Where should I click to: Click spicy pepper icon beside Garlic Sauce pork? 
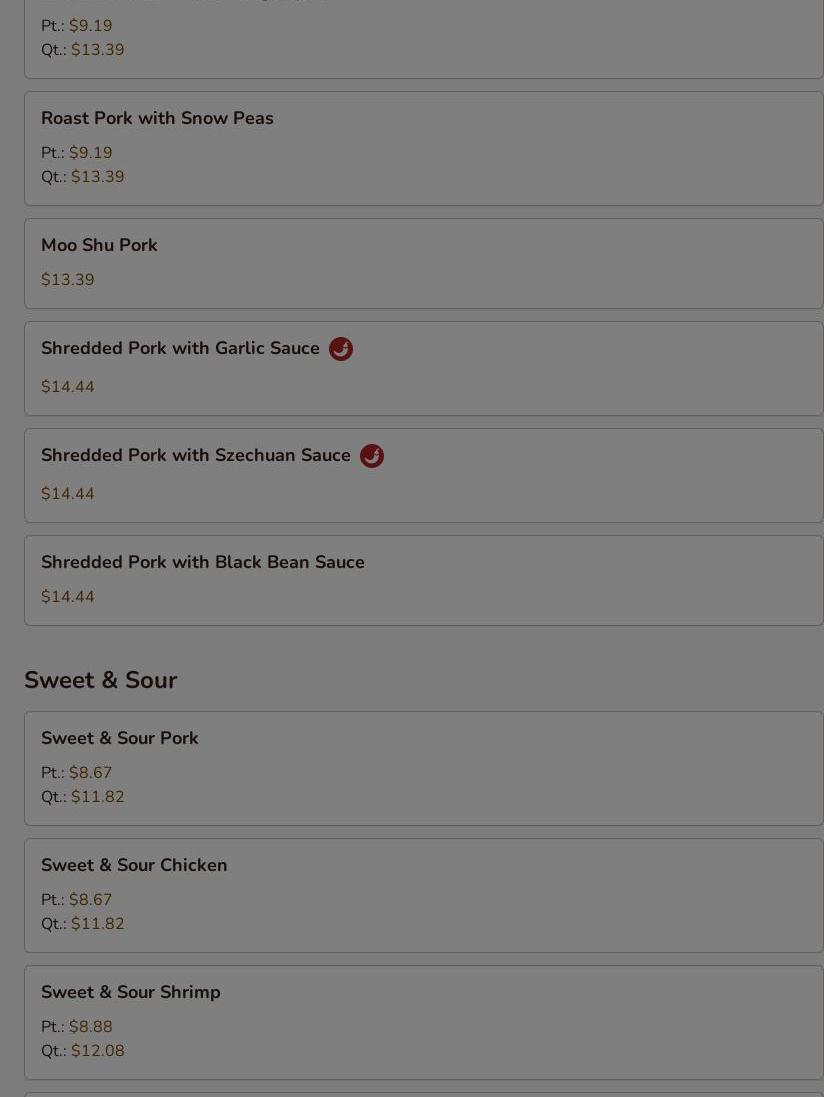[x=341, y=348]
